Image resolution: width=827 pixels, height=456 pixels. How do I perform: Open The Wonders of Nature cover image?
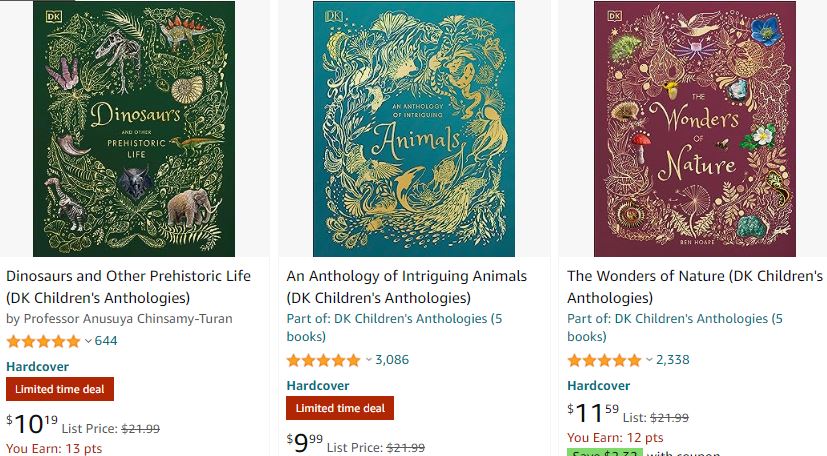(695, 129)
